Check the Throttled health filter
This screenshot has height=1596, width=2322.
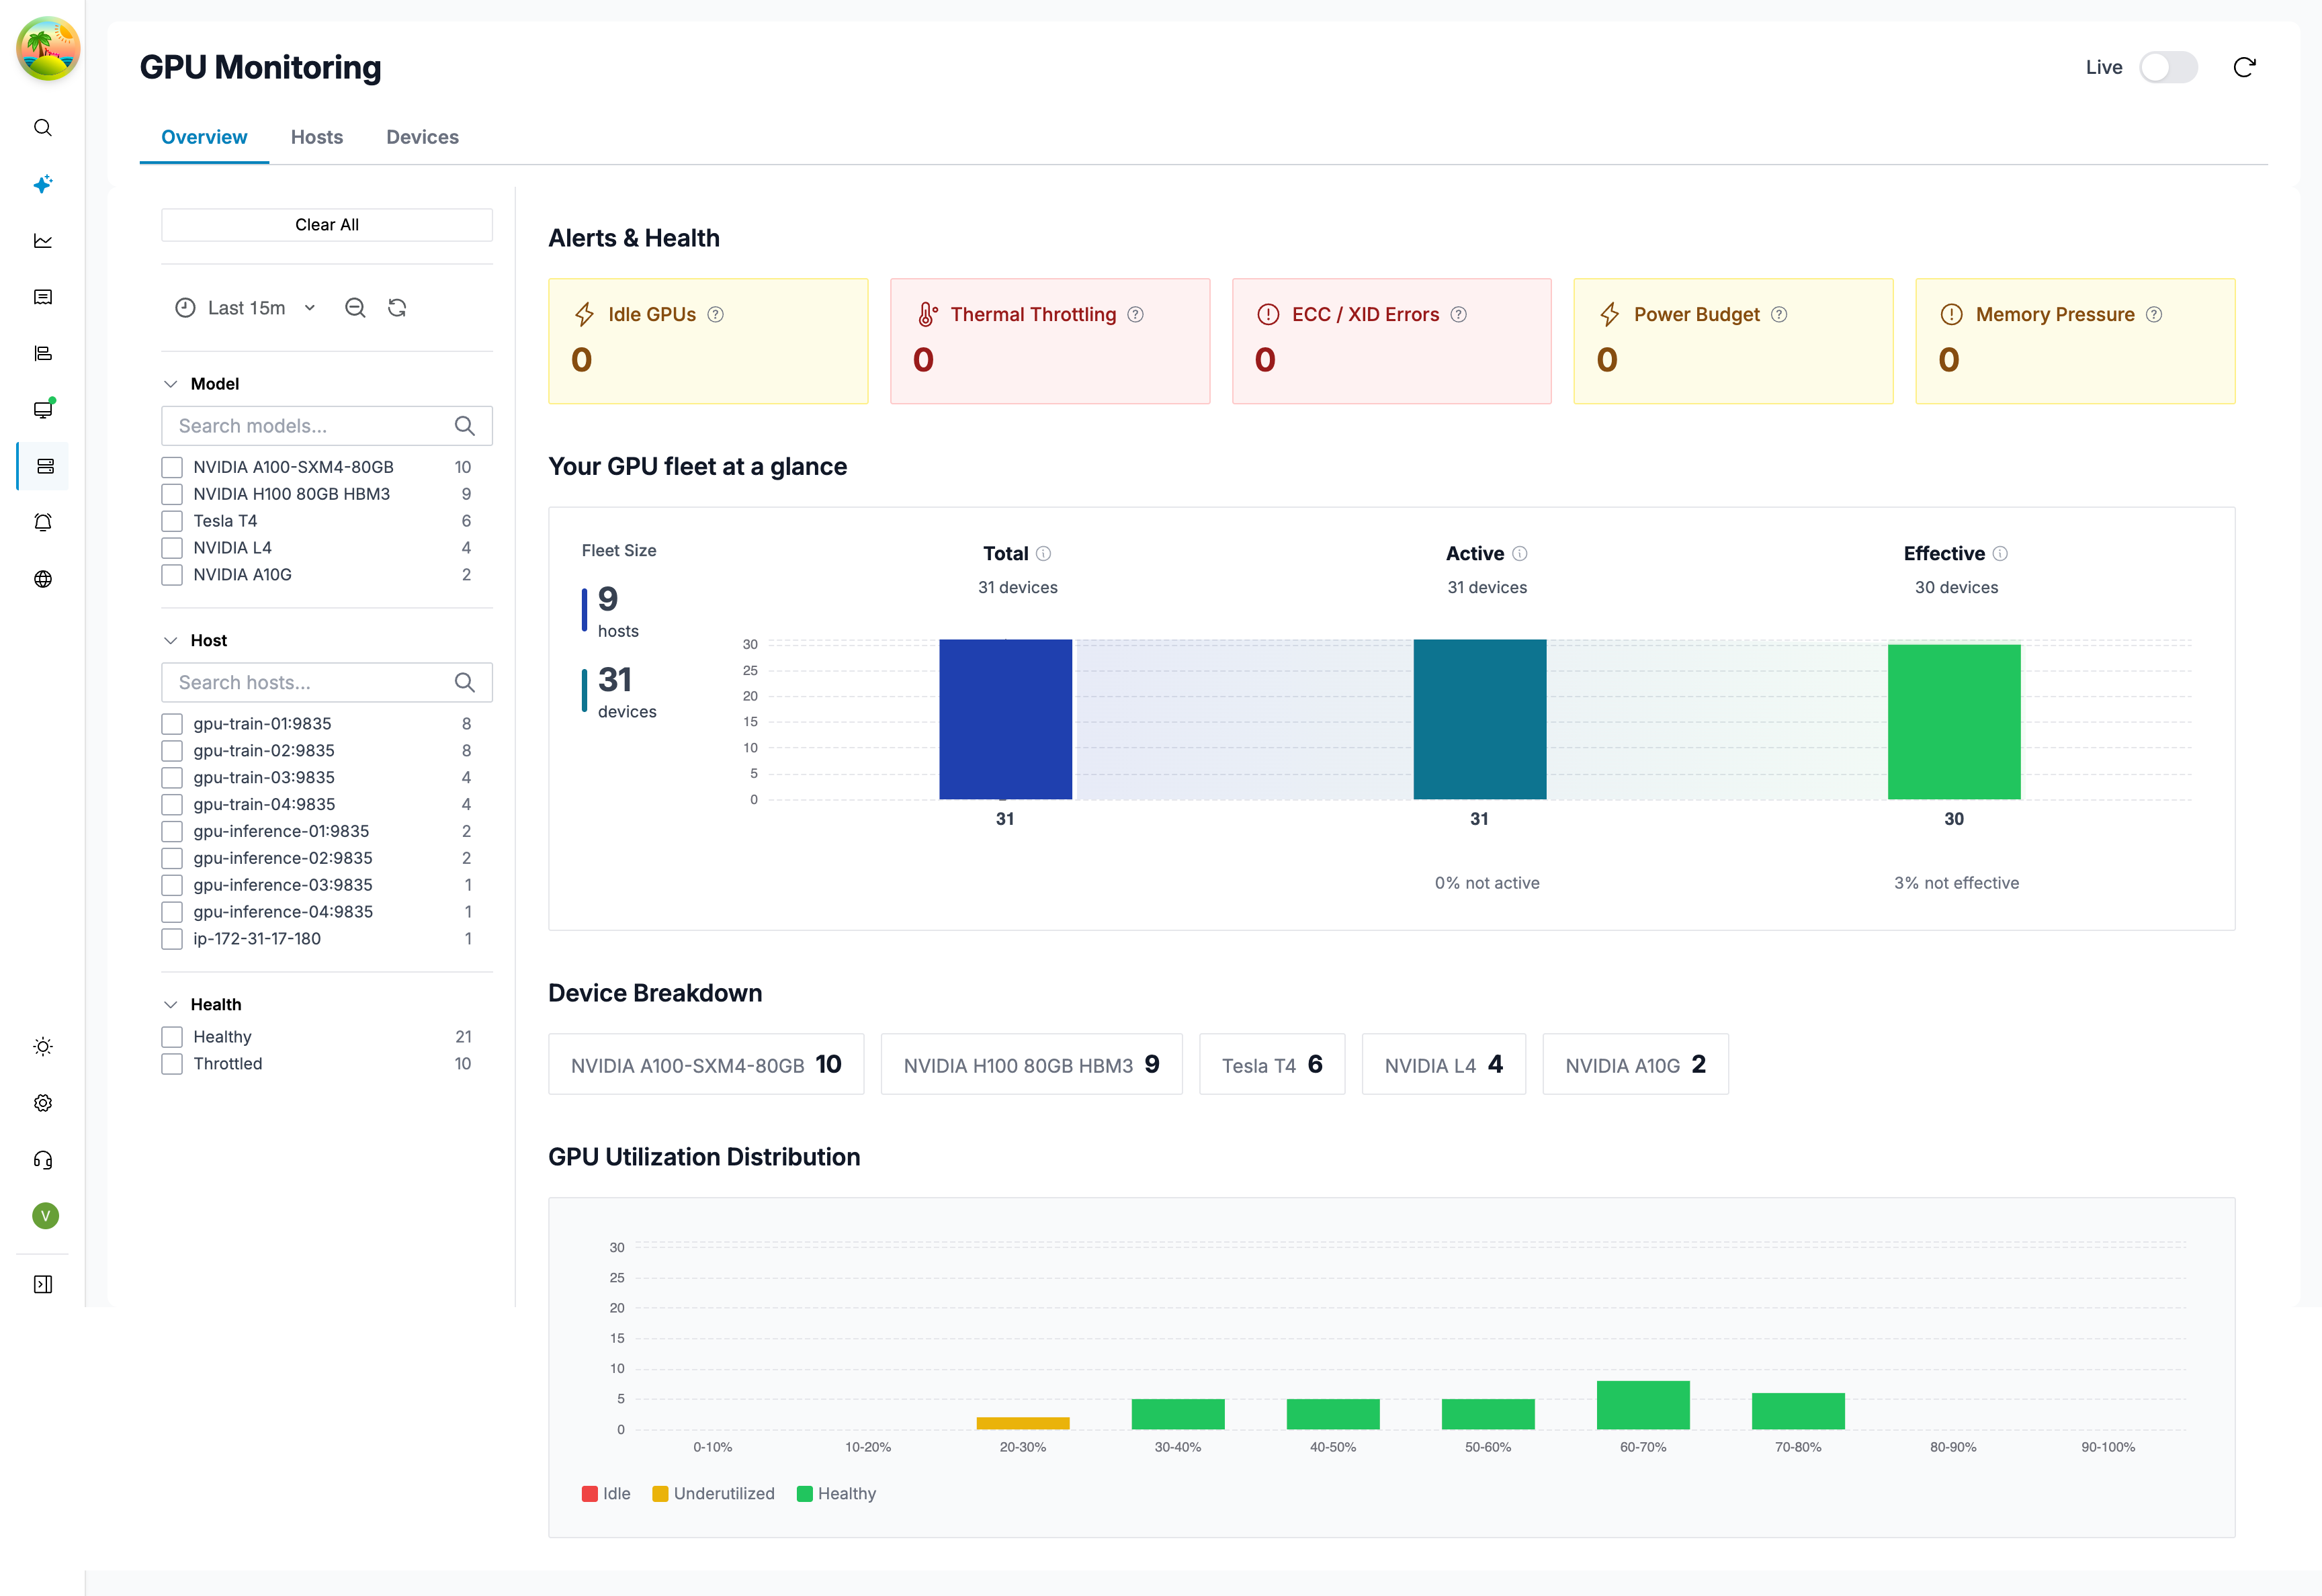172,1064
